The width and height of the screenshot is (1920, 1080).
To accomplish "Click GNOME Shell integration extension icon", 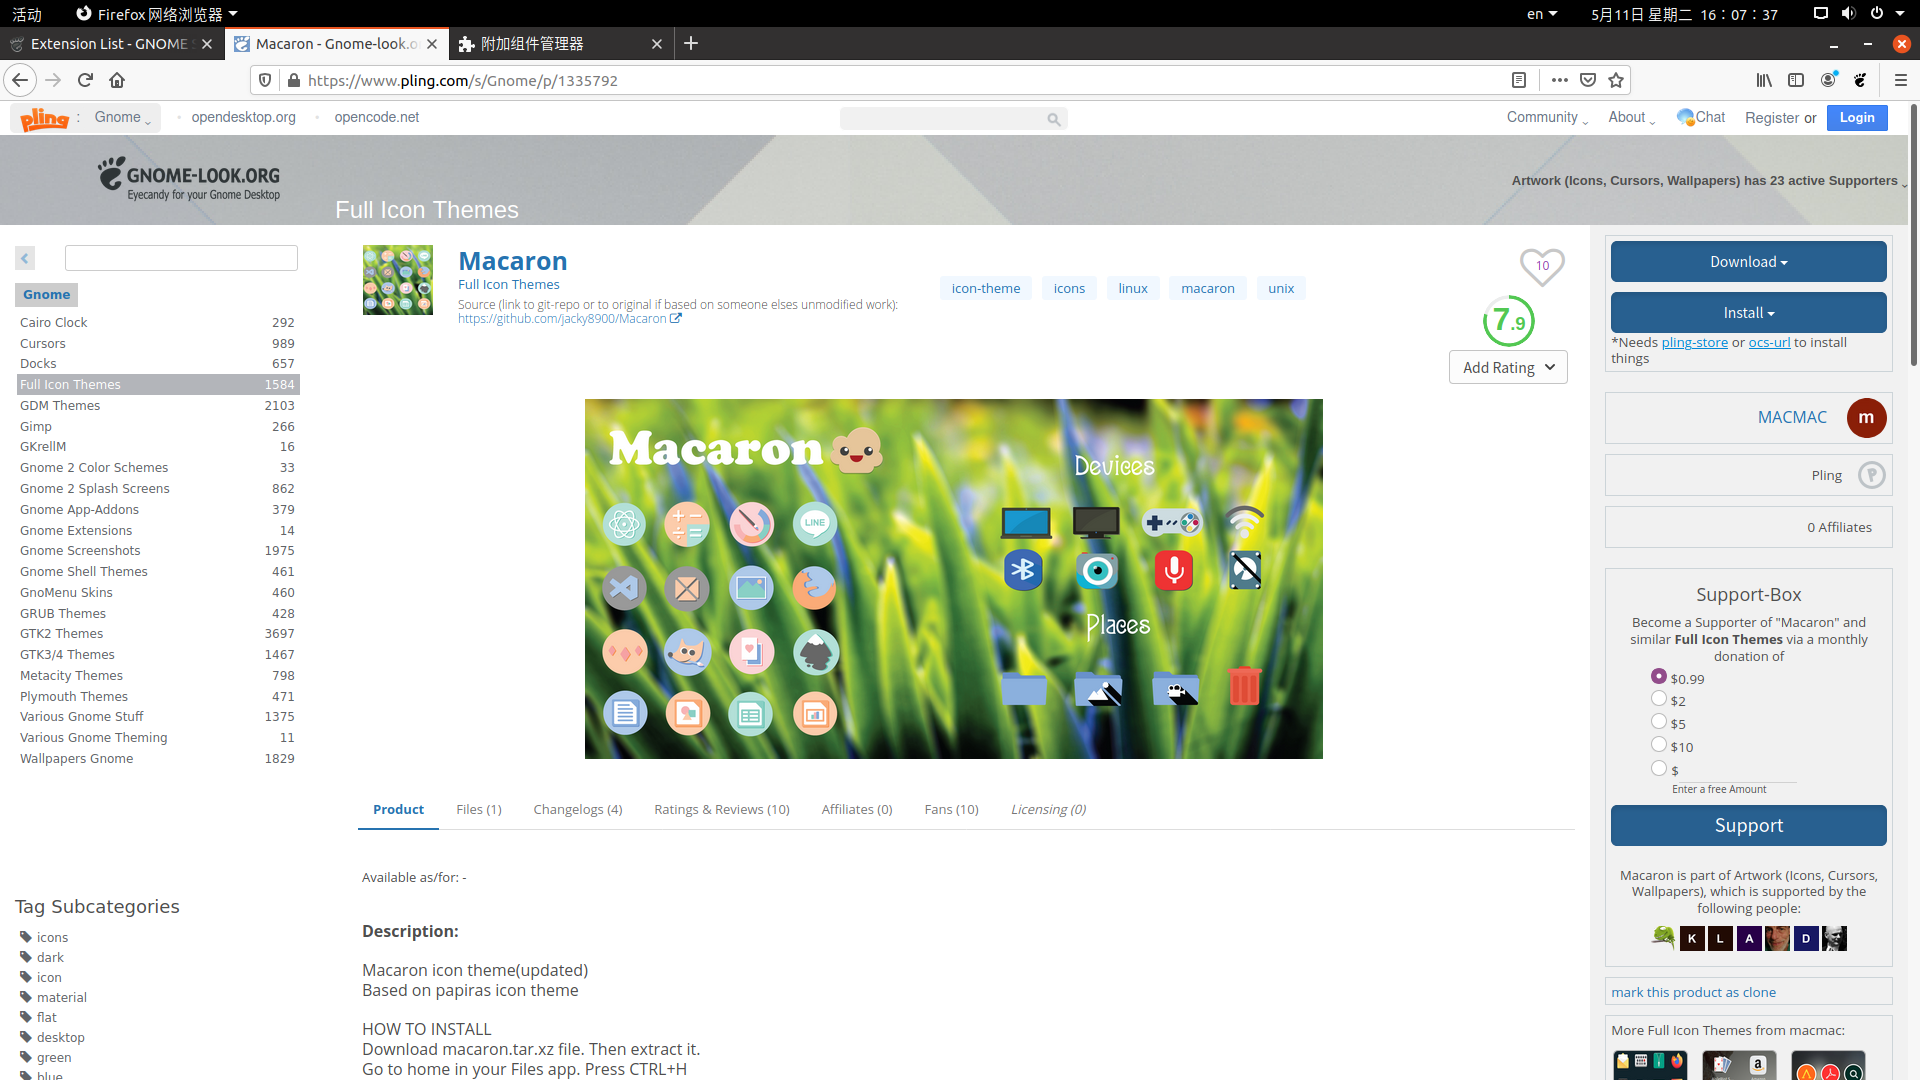I will 1861,80.
